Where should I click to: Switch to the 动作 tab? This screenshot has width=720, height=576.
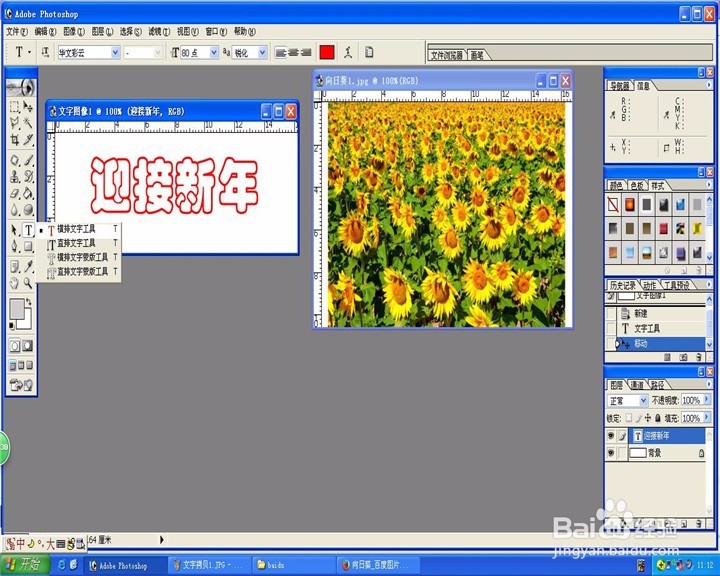coord(649,285)
